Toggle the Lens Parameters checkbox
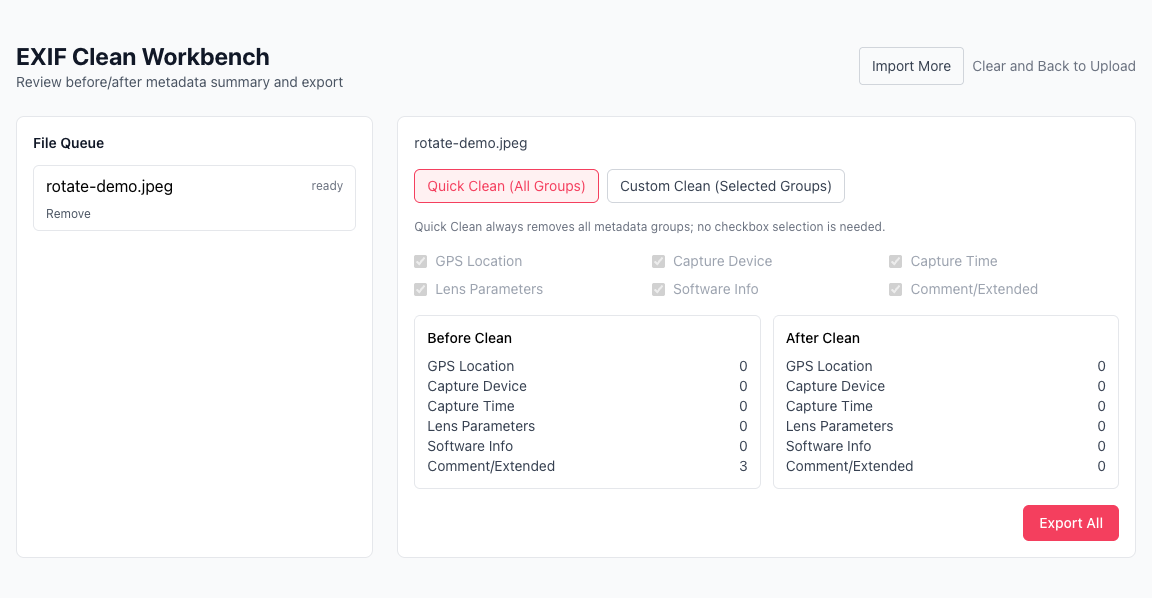 [x=421, y=290]
